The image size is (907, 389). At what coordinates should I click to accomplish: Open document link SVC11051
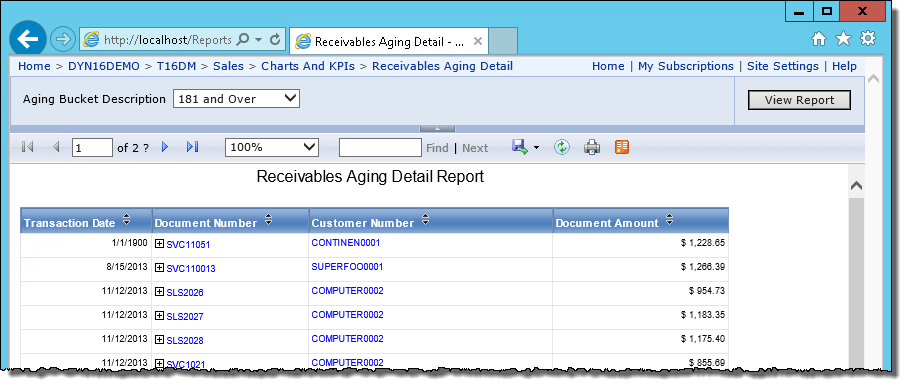188,244
